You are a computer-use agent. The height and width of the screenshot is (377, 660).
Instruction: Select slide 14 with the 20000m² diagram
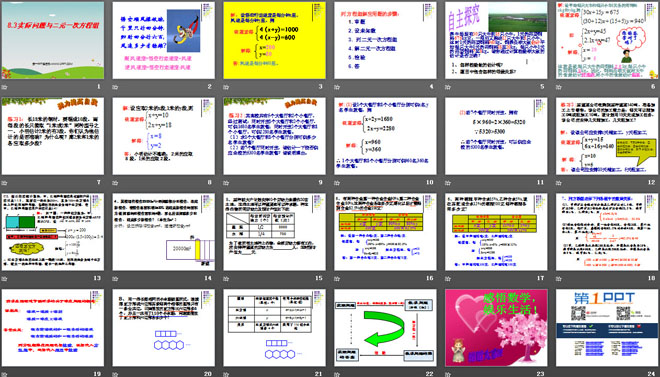point(163,232)
